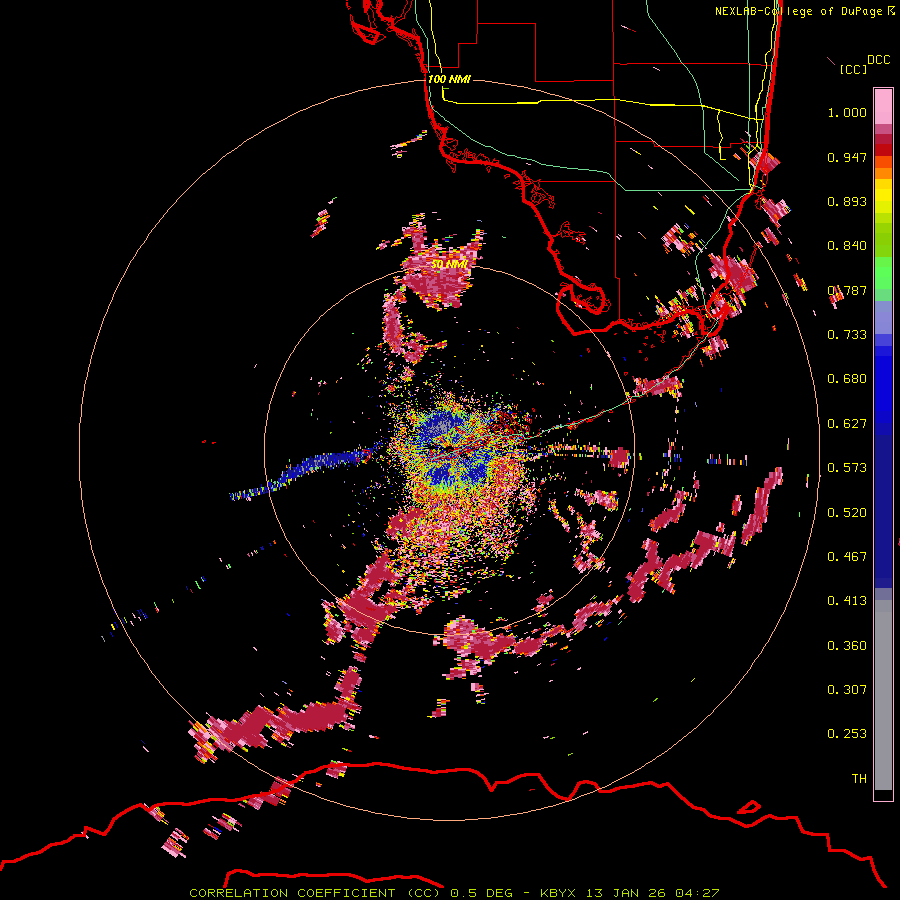Click the 0.947 value on the color scale
The image size is (900, 900).
(847, 157)
